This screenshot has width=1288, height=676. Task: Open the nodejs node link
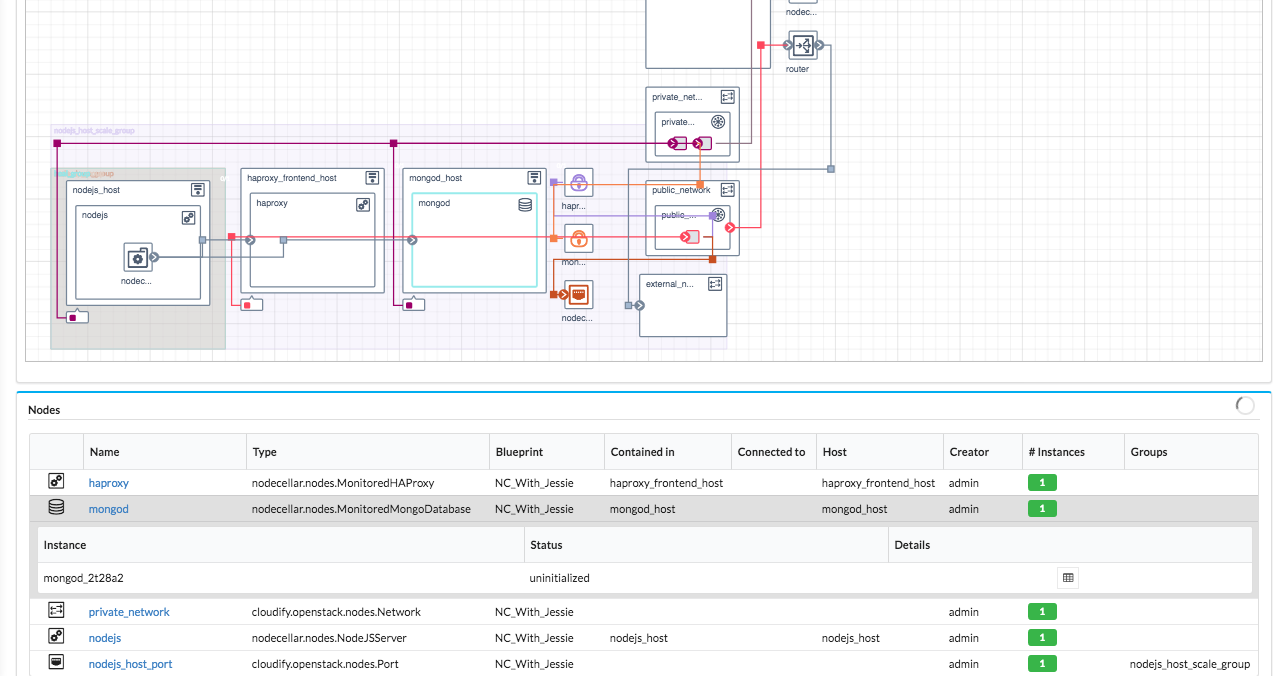pos(105,638)
